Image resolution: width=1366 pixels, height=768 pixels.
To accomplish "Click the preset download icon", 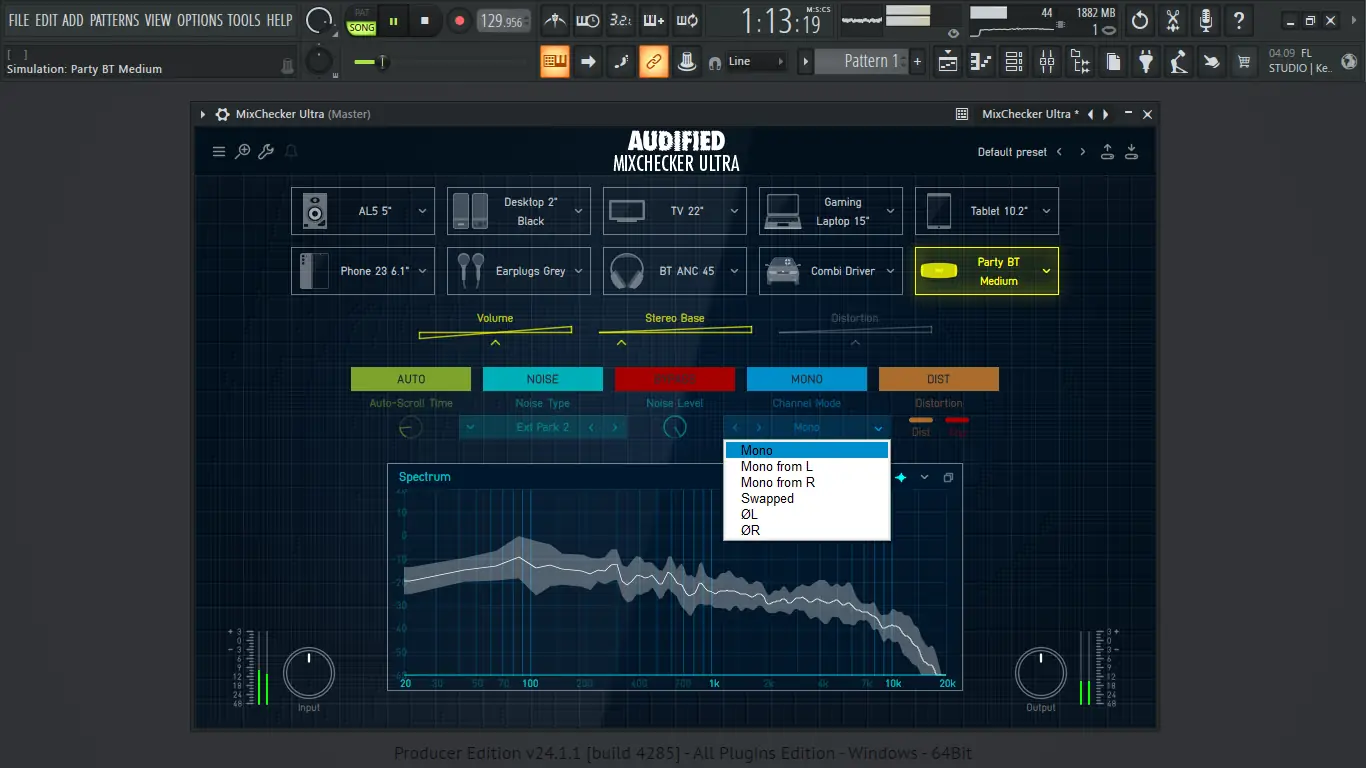I will (1131, 152).
